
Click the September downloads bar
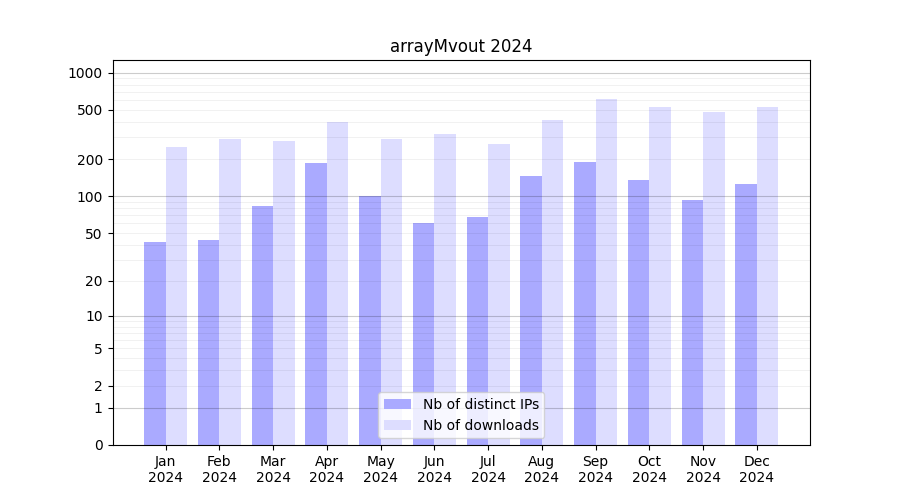[x=606, y=272]
